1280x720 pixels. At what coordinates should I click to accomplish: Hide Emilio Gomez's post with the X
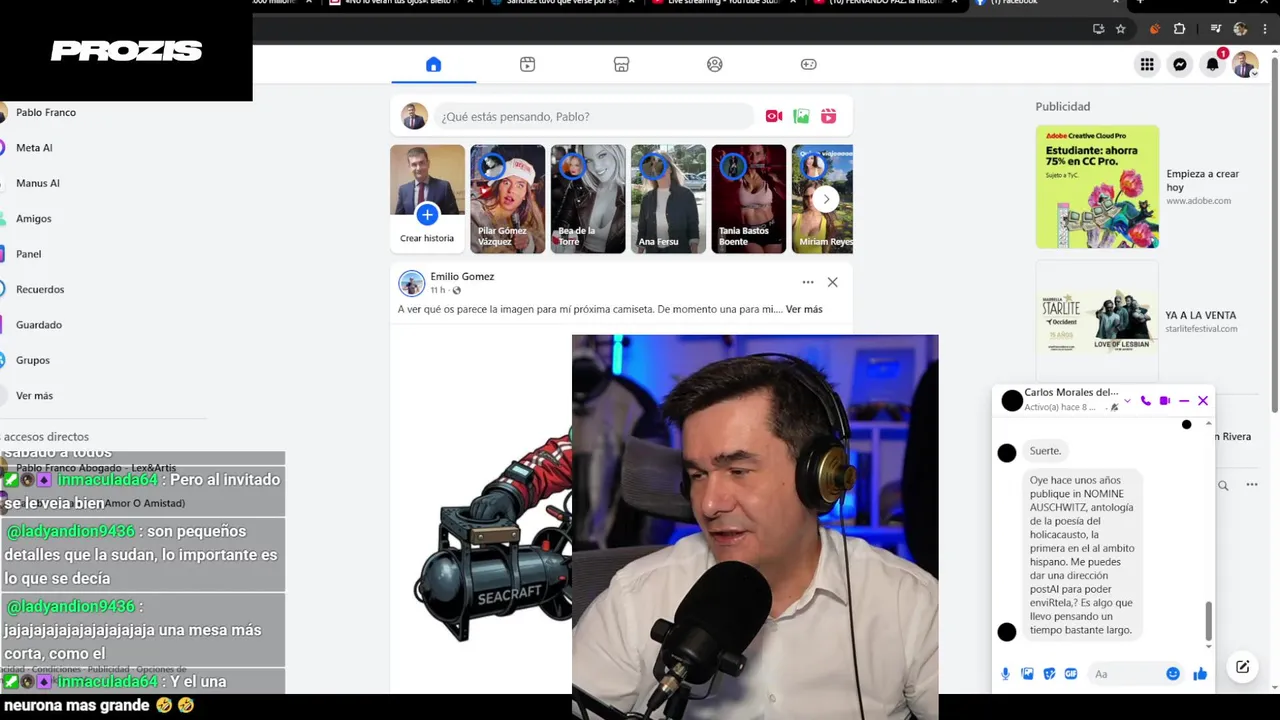coord(832,282)
